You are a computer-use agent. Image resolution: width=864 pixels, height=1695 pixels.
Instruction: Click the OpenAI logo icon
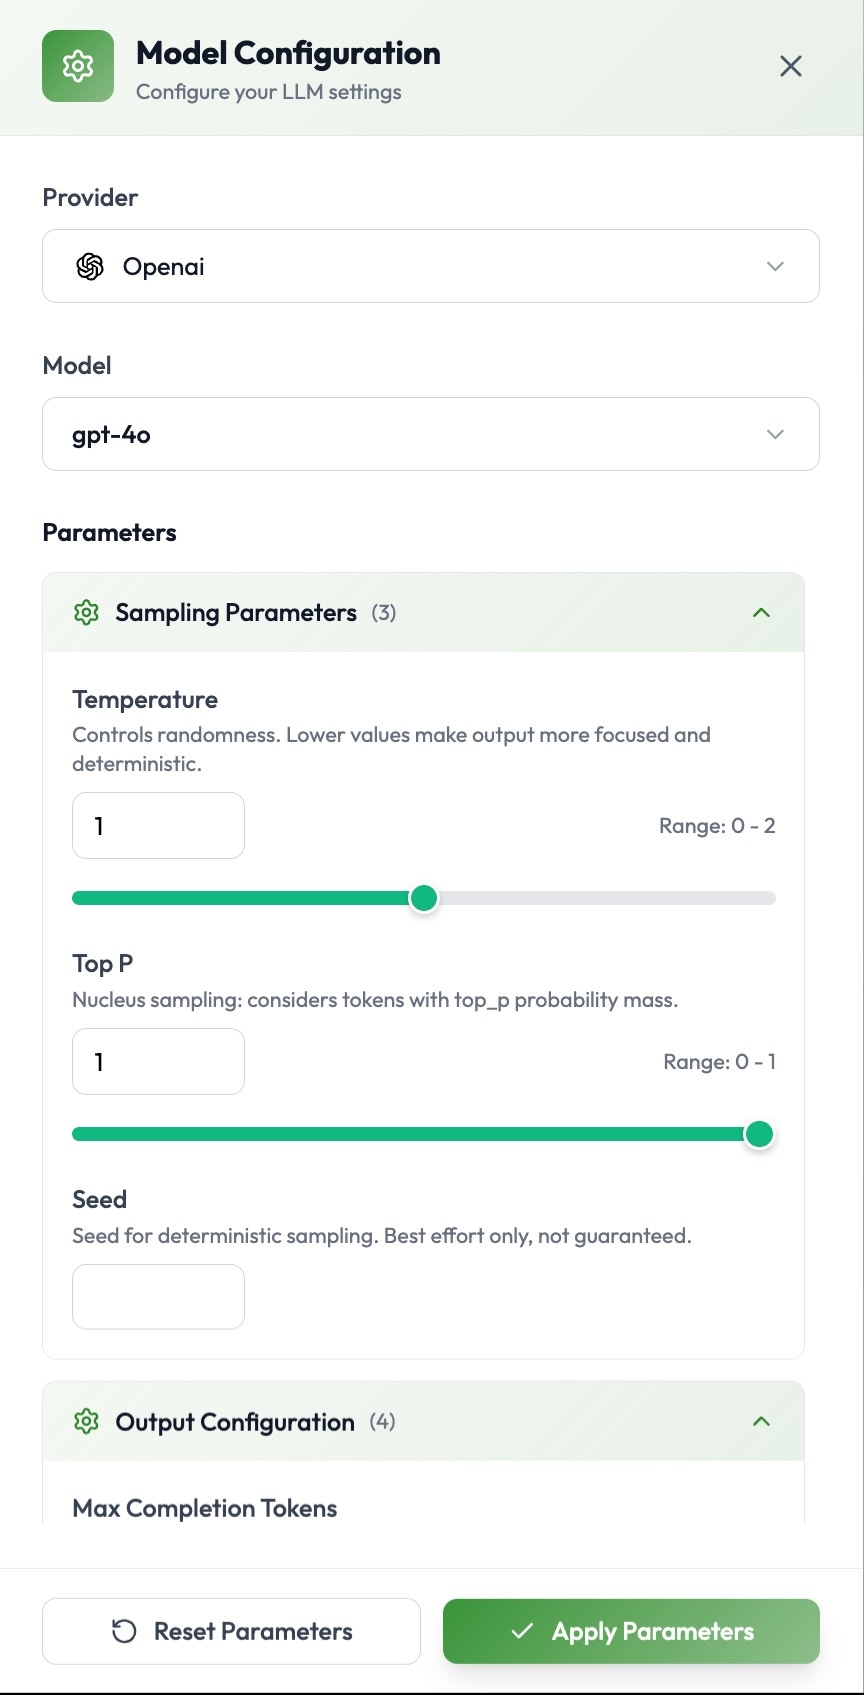click(x=90, y=267)
